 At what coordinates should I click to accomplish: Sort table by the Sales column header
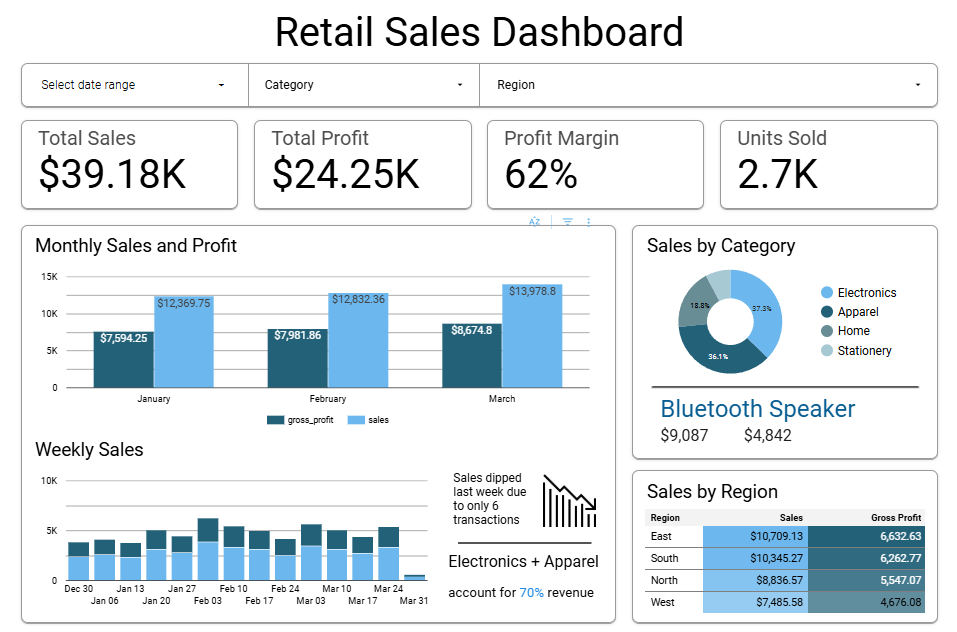tap(790, 517)
